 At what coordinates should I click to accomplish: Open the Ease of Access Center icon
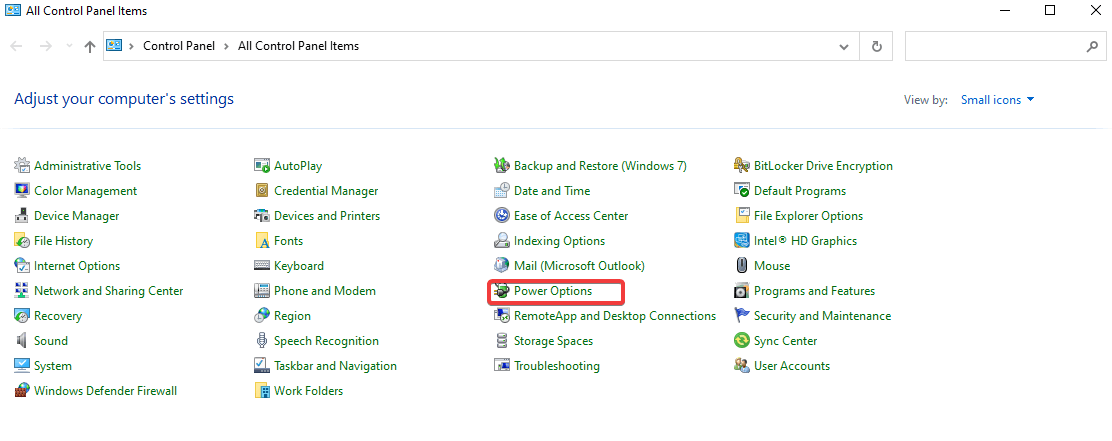coord(502,216)
